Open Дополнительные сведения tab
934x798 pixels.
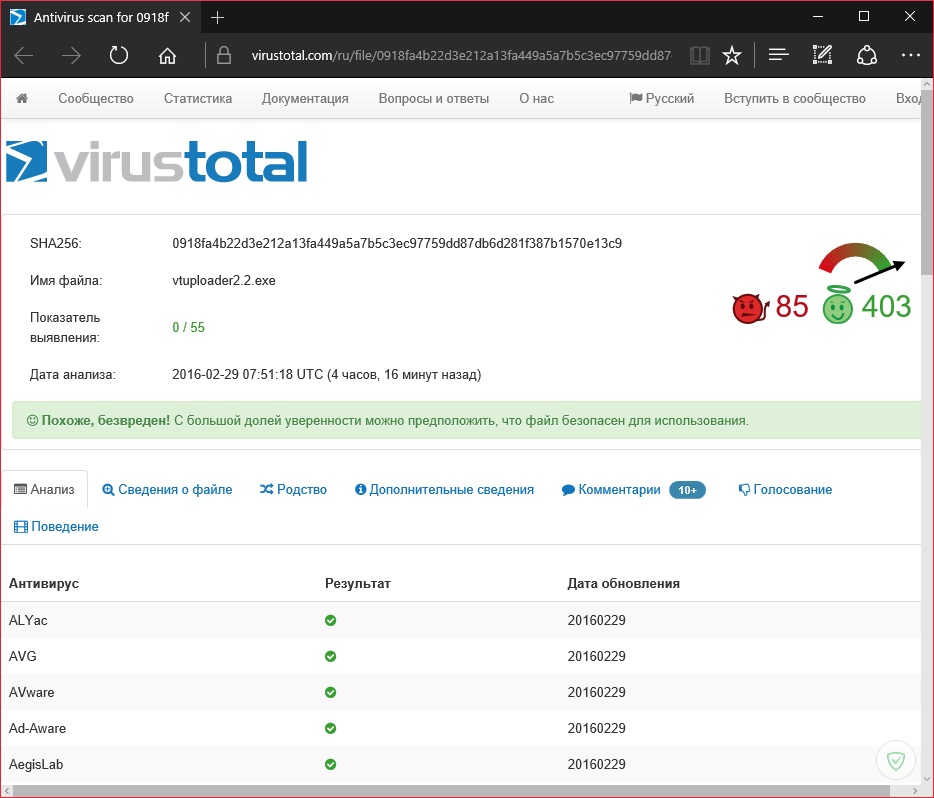pos(444,490)
